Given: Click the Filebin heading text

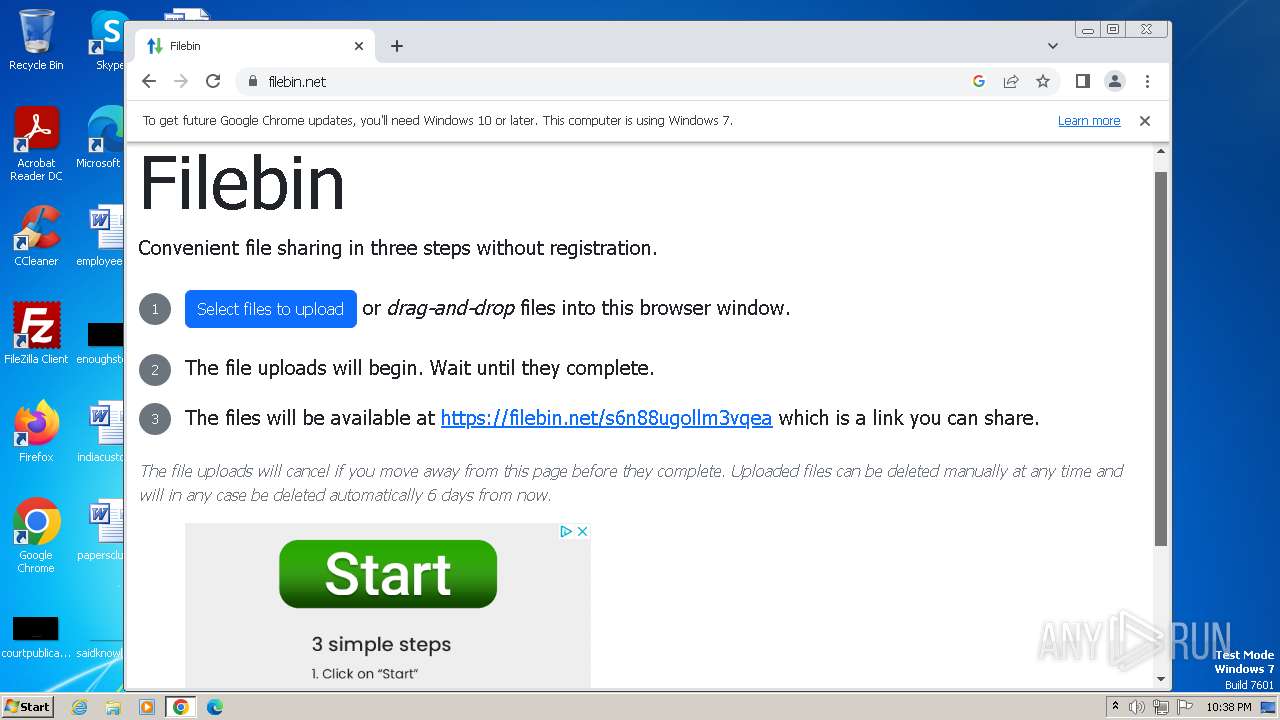Looking at the screenshot, I should [242, 183].
